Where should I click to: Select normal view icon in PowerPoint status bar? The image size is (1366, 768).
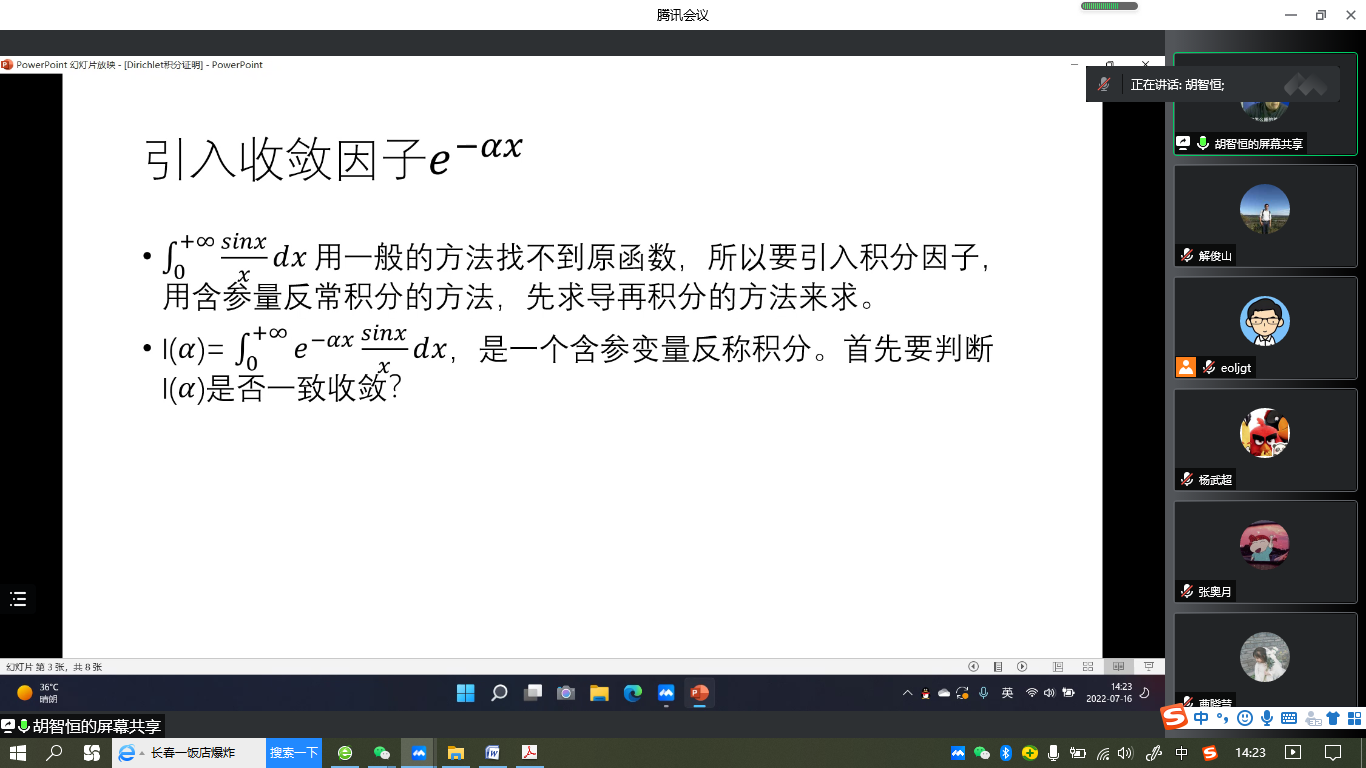tap(1058, 667)
